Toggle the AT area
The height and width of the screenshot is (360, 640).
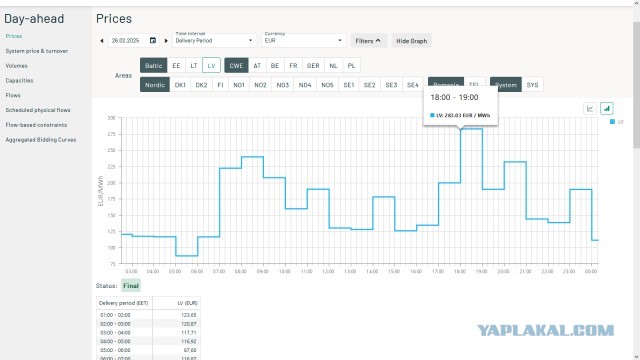point(257,65)
